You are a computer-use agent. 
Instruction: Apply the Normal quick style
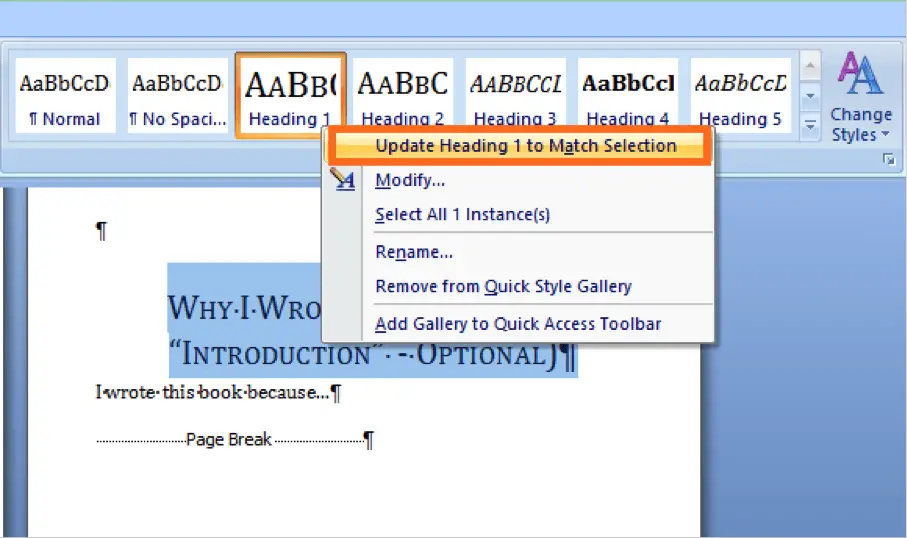click(65, 95)
